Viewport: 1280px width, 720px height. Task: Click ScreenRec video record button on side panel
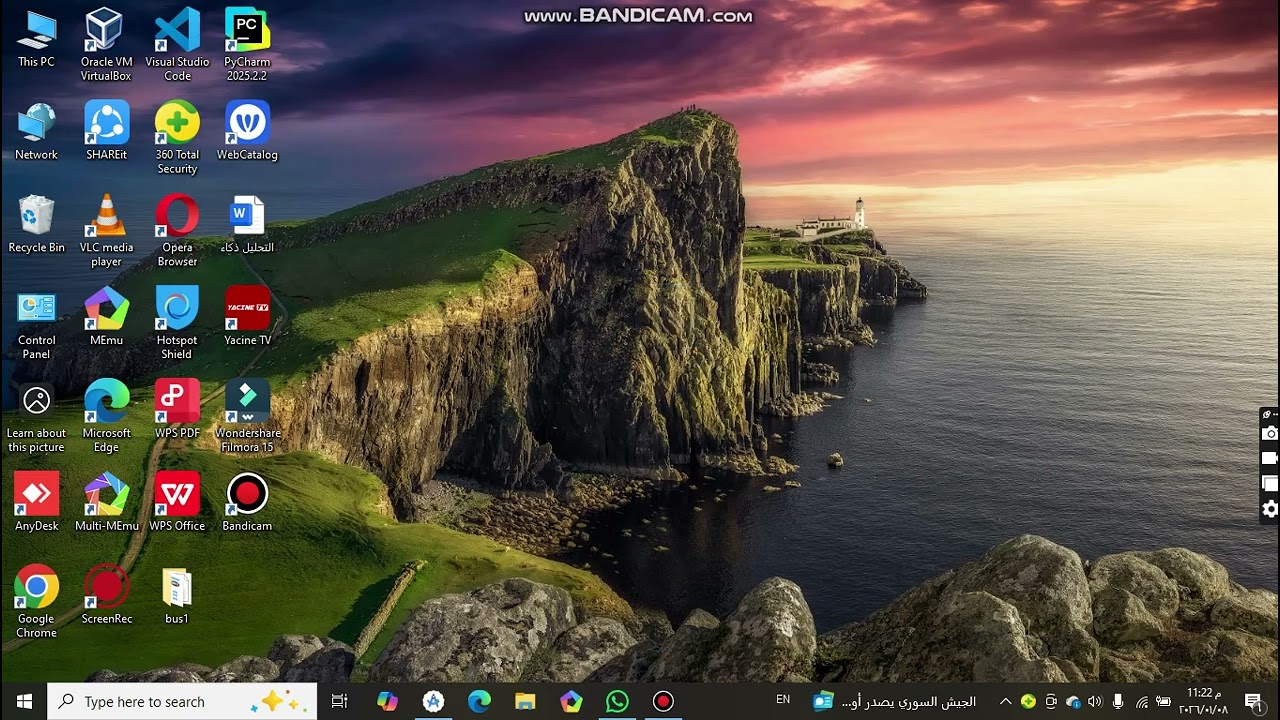[x=1270, y=458]
